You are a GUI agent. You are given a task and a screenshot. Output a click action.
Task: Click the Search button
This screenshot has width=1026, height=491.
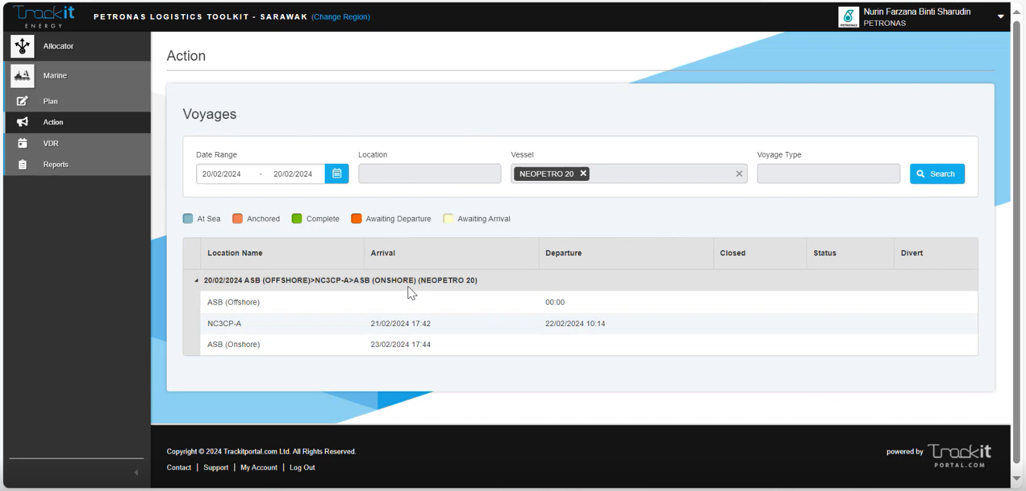(937, 173)
